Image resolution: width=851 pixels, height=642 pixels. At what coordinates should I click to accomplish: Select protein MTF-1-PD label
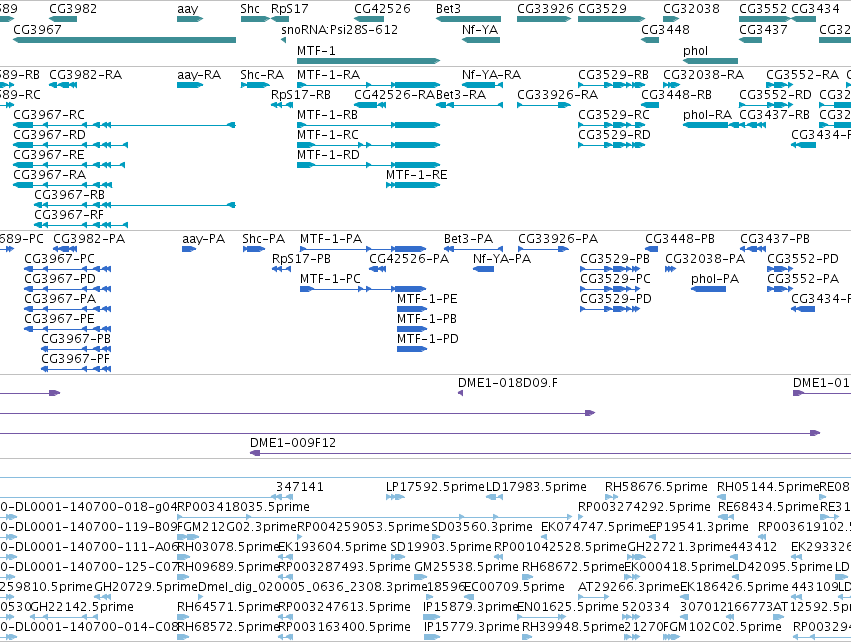tap(428, 339)
